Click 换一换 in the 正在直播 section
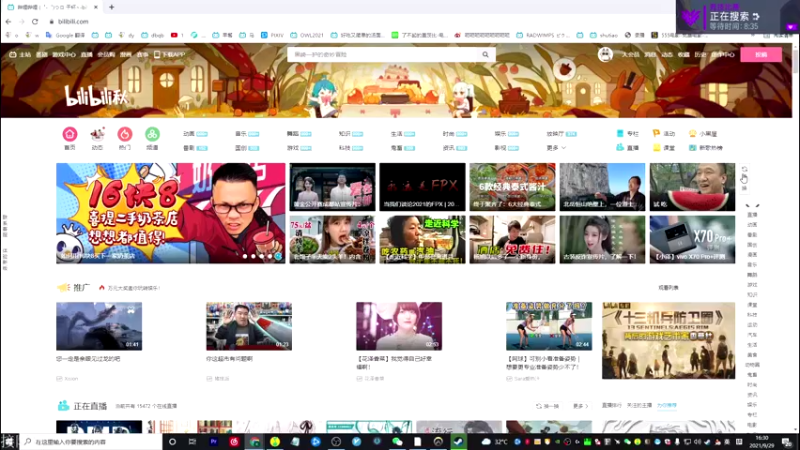The height and width of the screenshot is (450, 800). click(x=547, y=406)
